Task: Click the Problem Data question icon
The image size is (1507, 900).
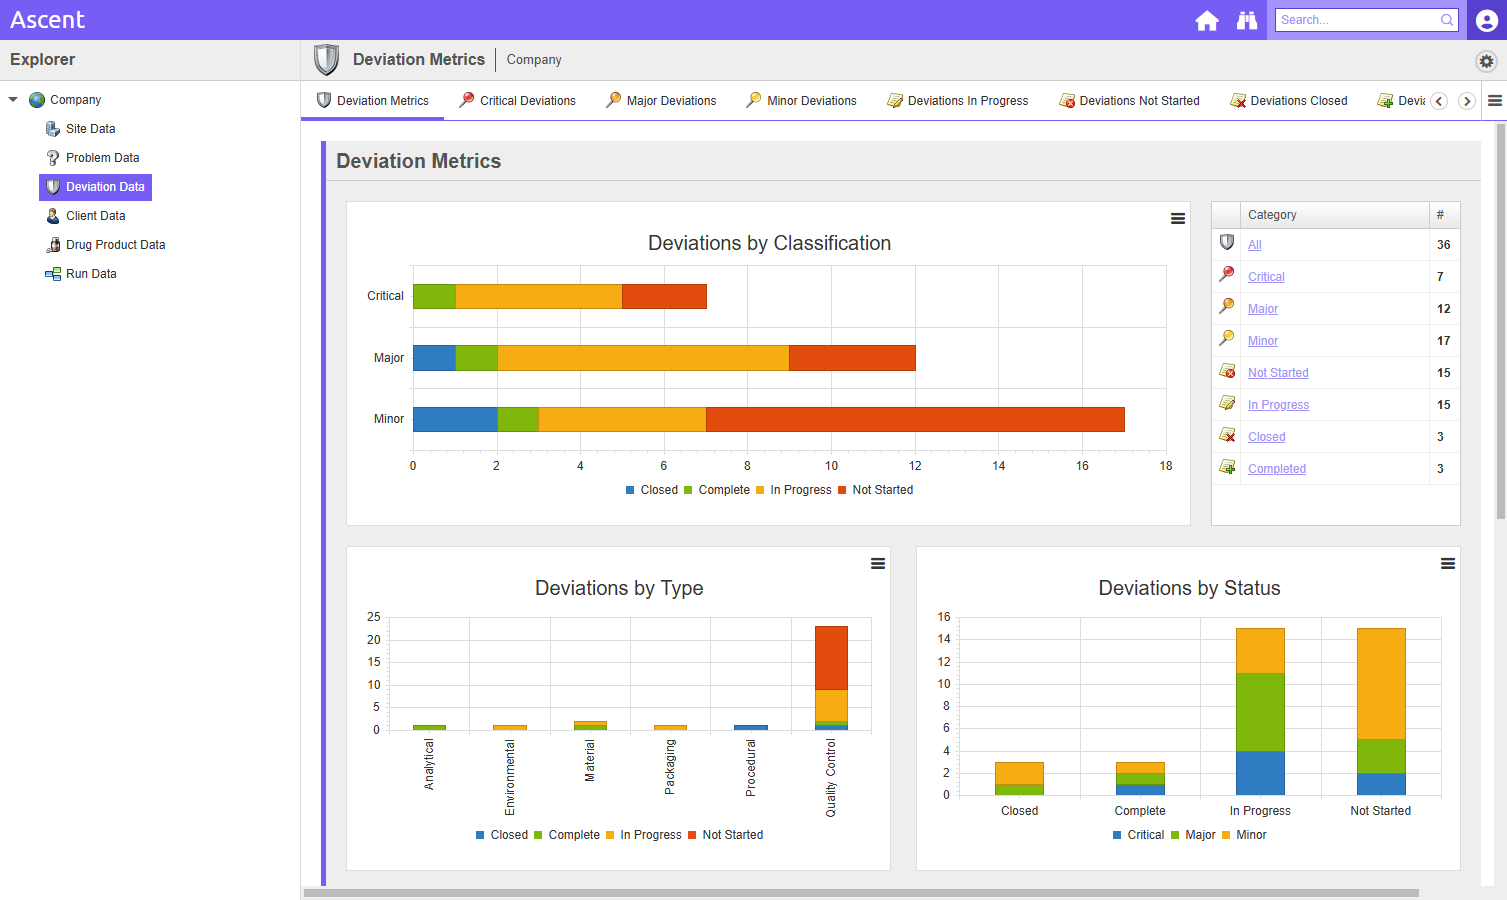Action: [x=53, y=158]
